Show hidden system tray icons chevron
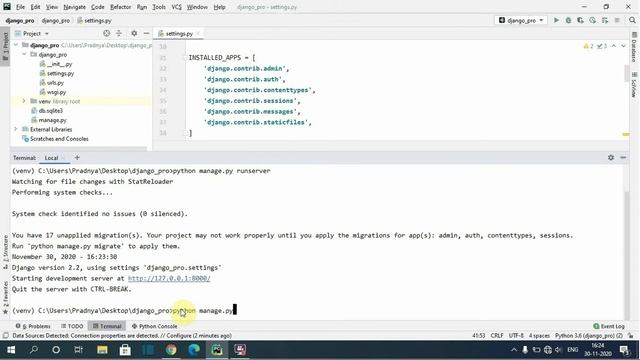 514,350
